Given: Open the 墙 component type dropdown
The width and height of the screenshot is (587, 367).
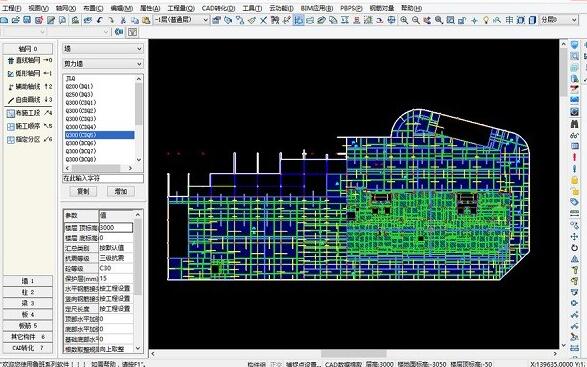Looking at the screenshot, I should click(103, 49).
